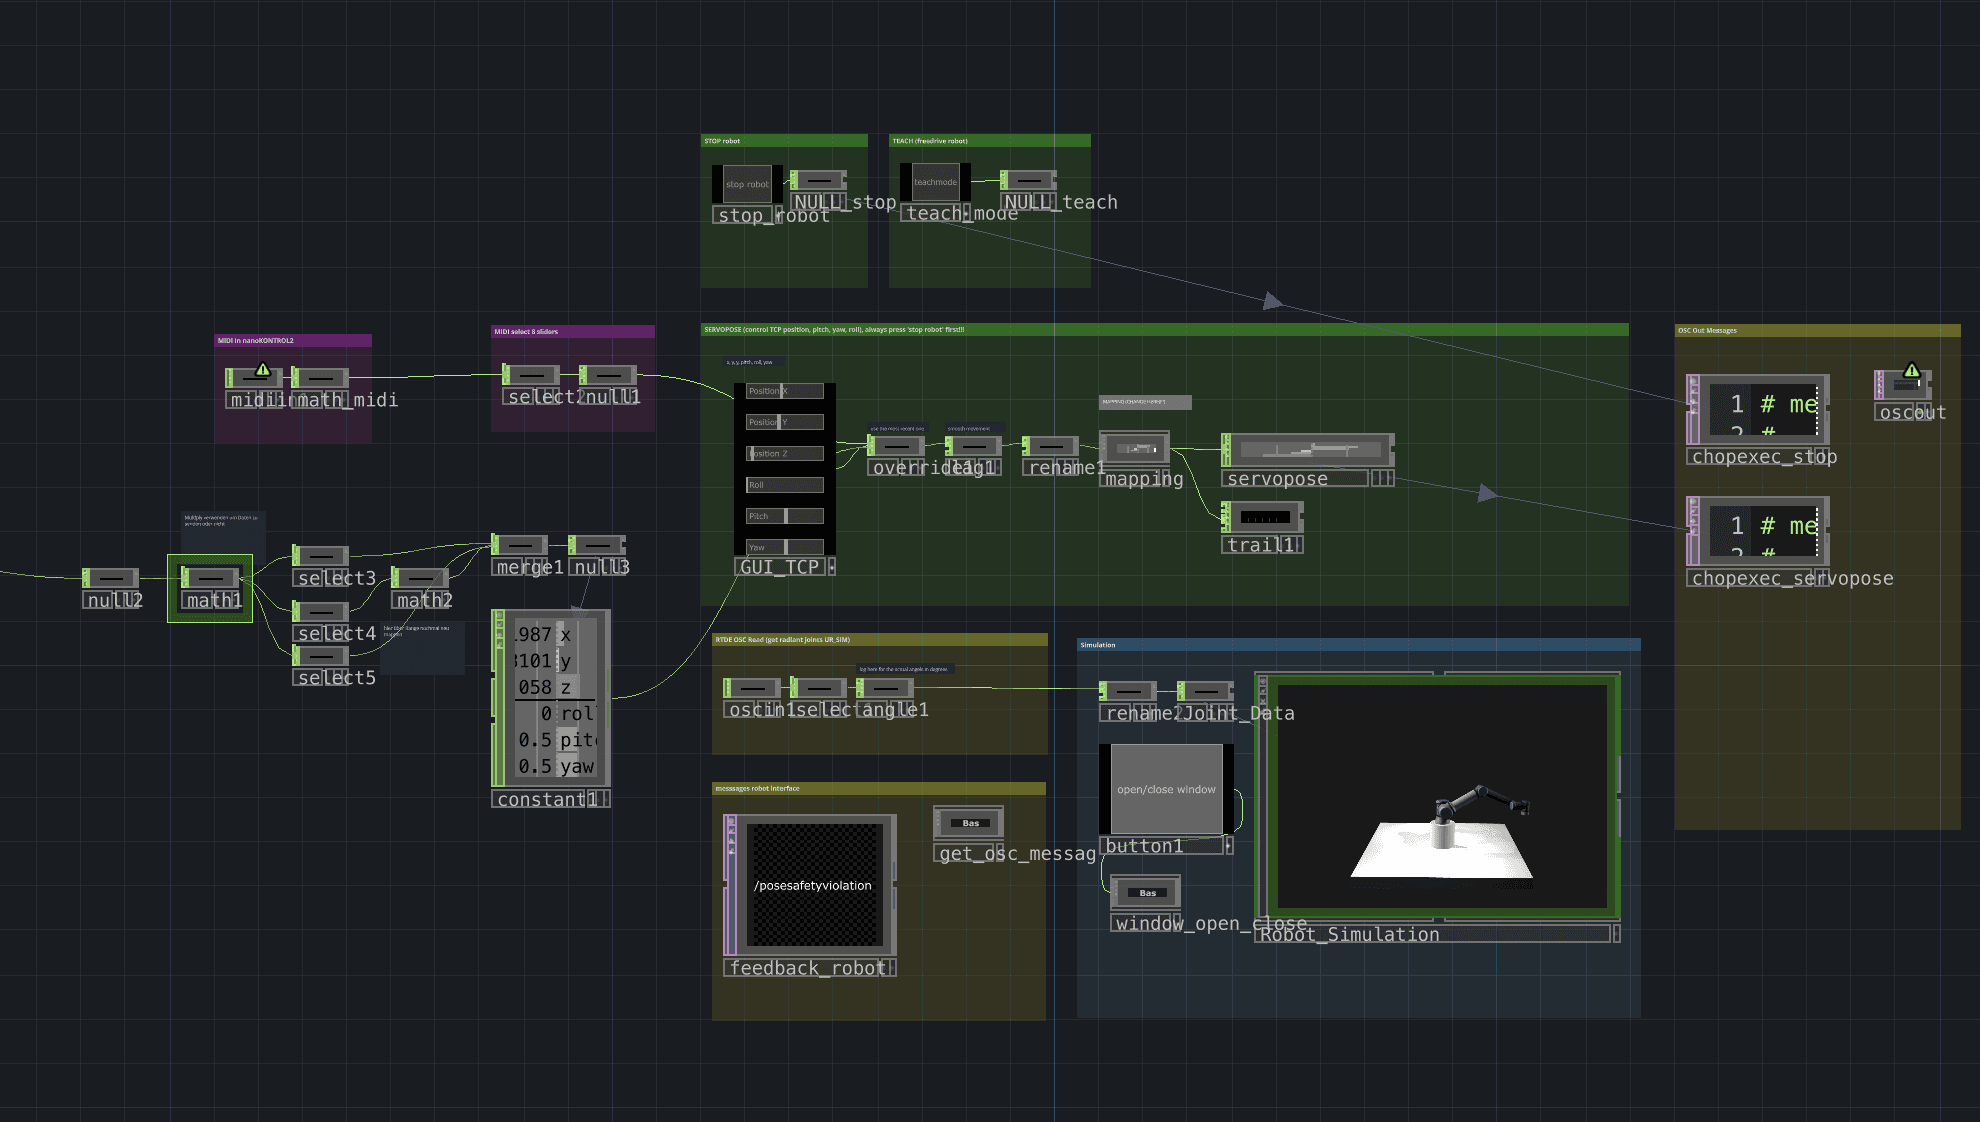Select the feedback_robot posesafetyviolation node

tap(812, 885)
